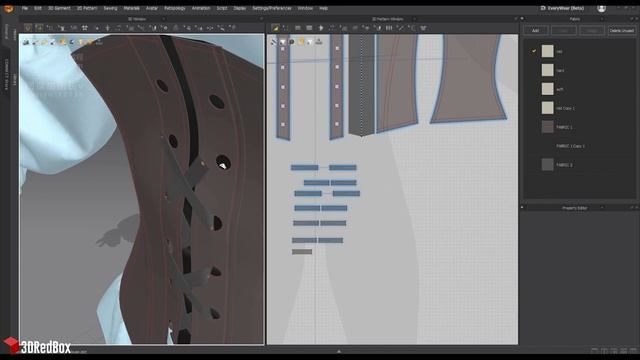Select the Transform Pattern tool next to Edit Pattern
The height and width of the screenshot is (360, 640).
click(286, 28)
